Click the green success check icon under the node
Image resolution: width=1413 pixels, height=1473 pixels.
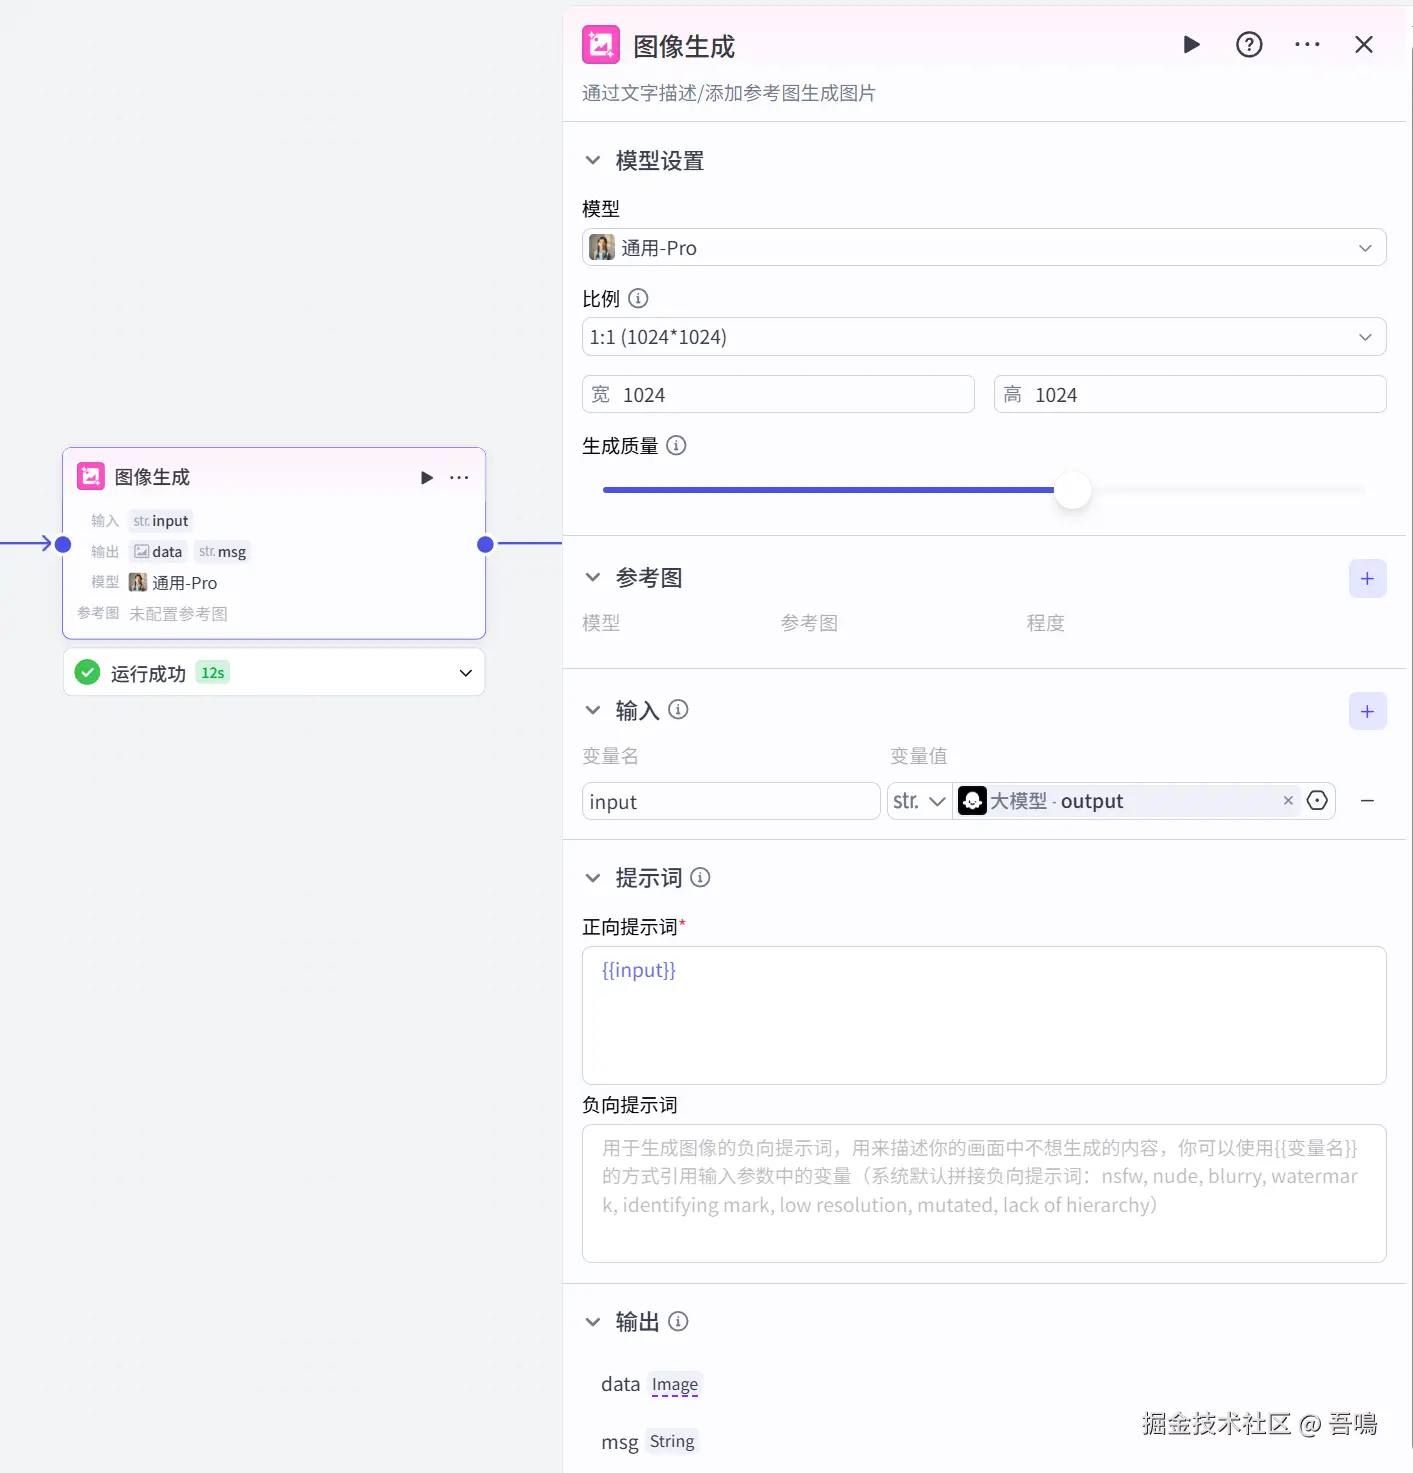pos(88,673)
